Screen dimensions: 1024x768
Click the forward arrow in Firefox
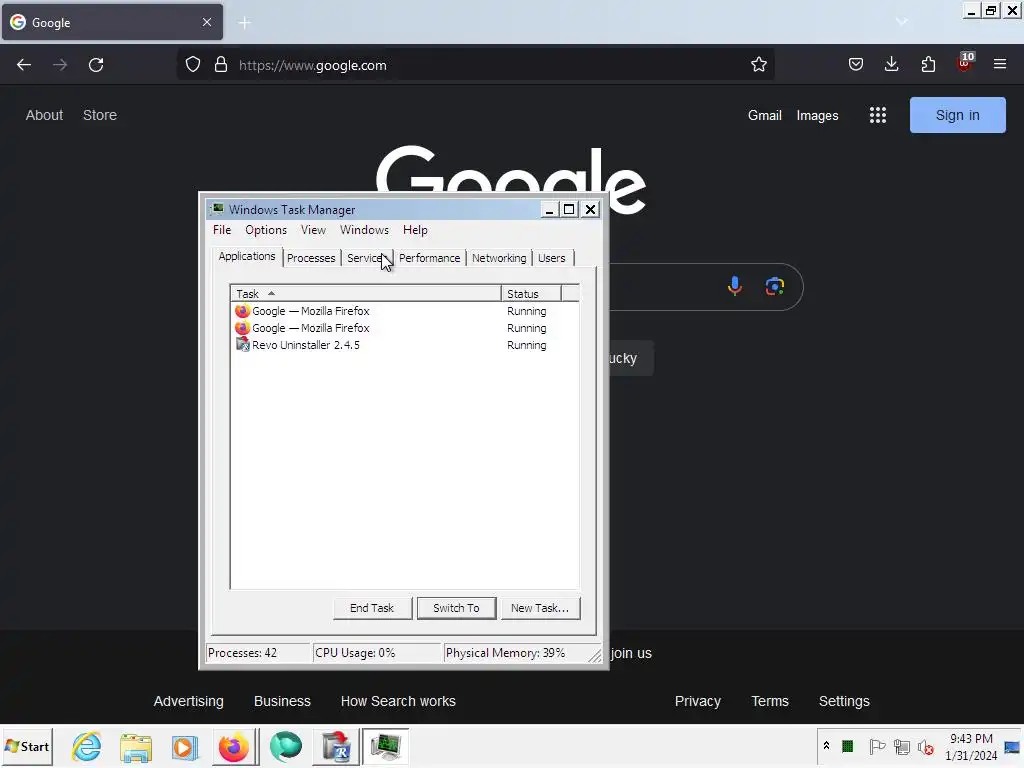coord(60,65)
